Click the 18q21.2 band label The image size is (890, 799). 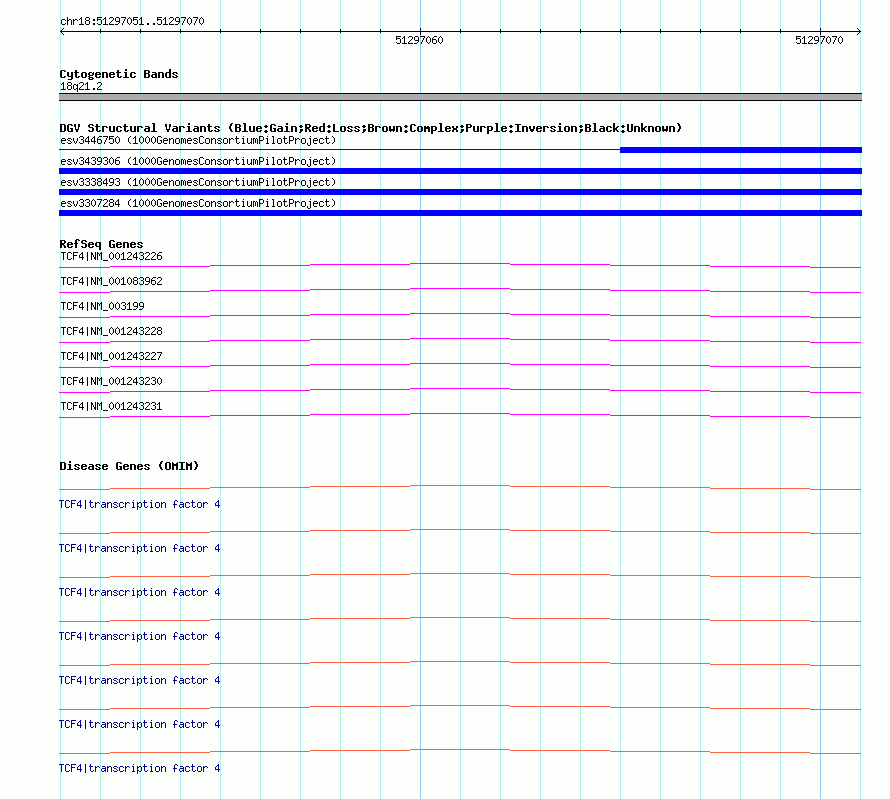(x=81, y=86)
